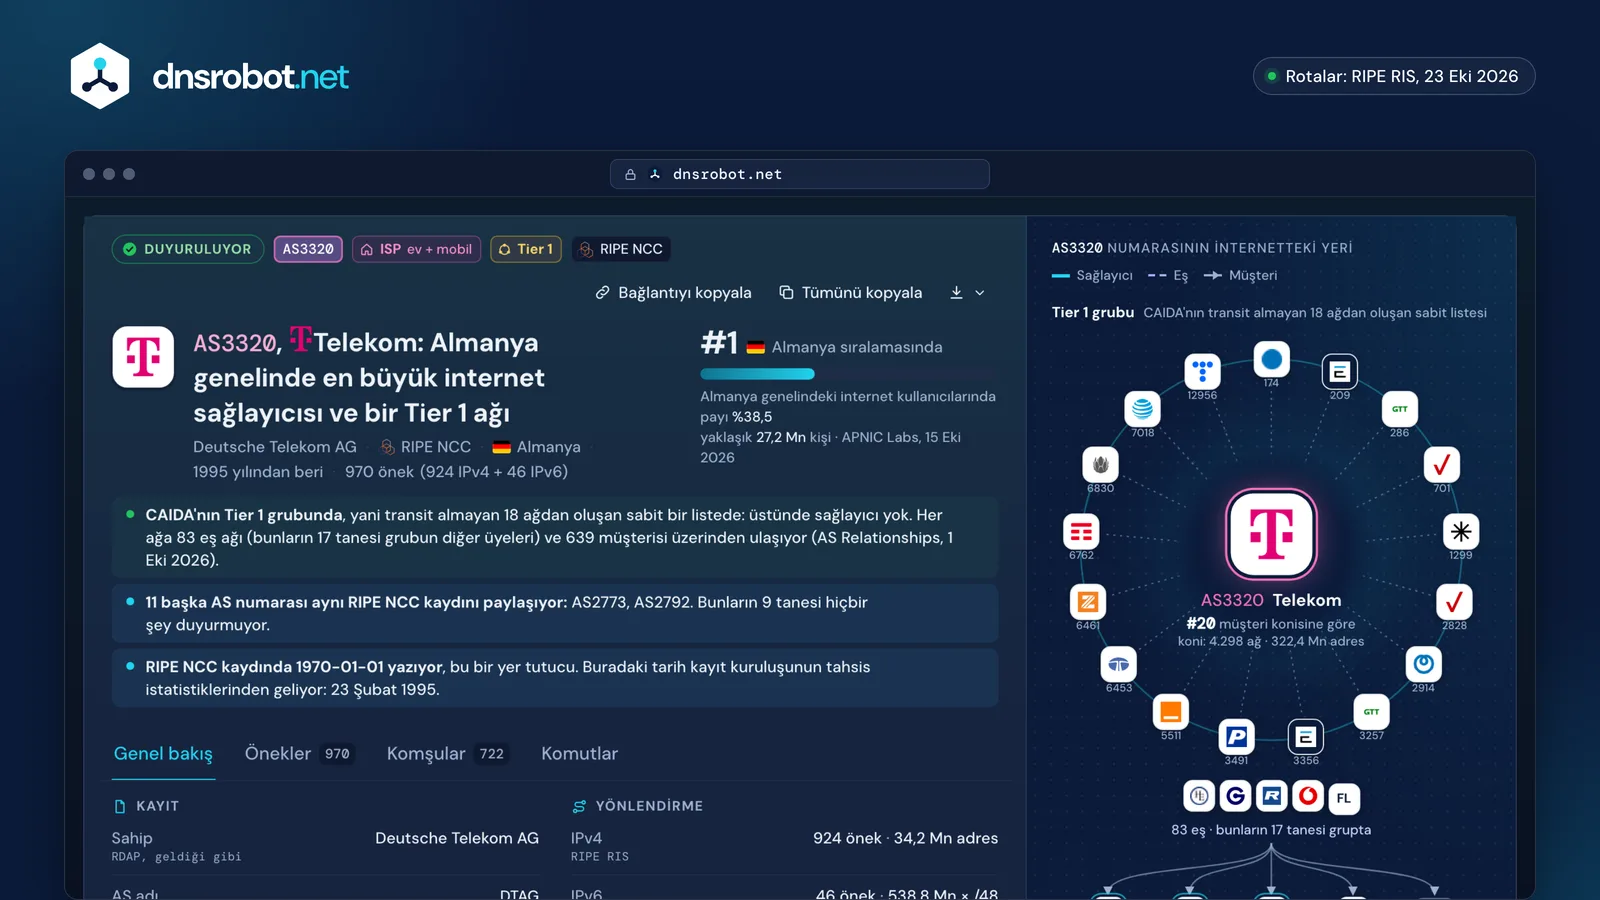The image size is (1600, 900).
Task: Click the dnsrobot.net wordmark
Action: click(250, 77)
